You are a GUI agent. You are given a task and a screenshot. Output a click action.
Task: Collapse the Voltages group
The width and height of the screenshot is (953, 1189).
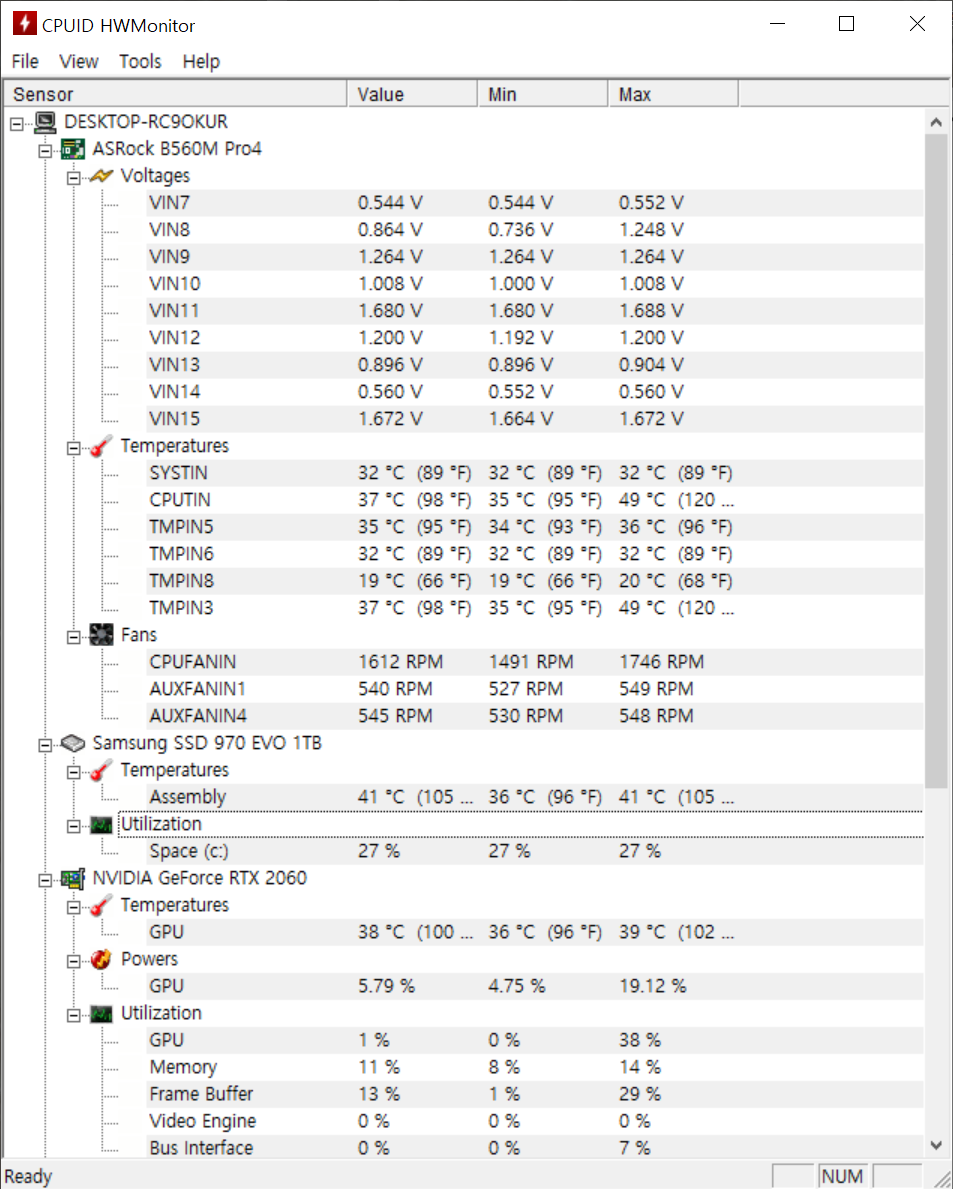(74, 178)
